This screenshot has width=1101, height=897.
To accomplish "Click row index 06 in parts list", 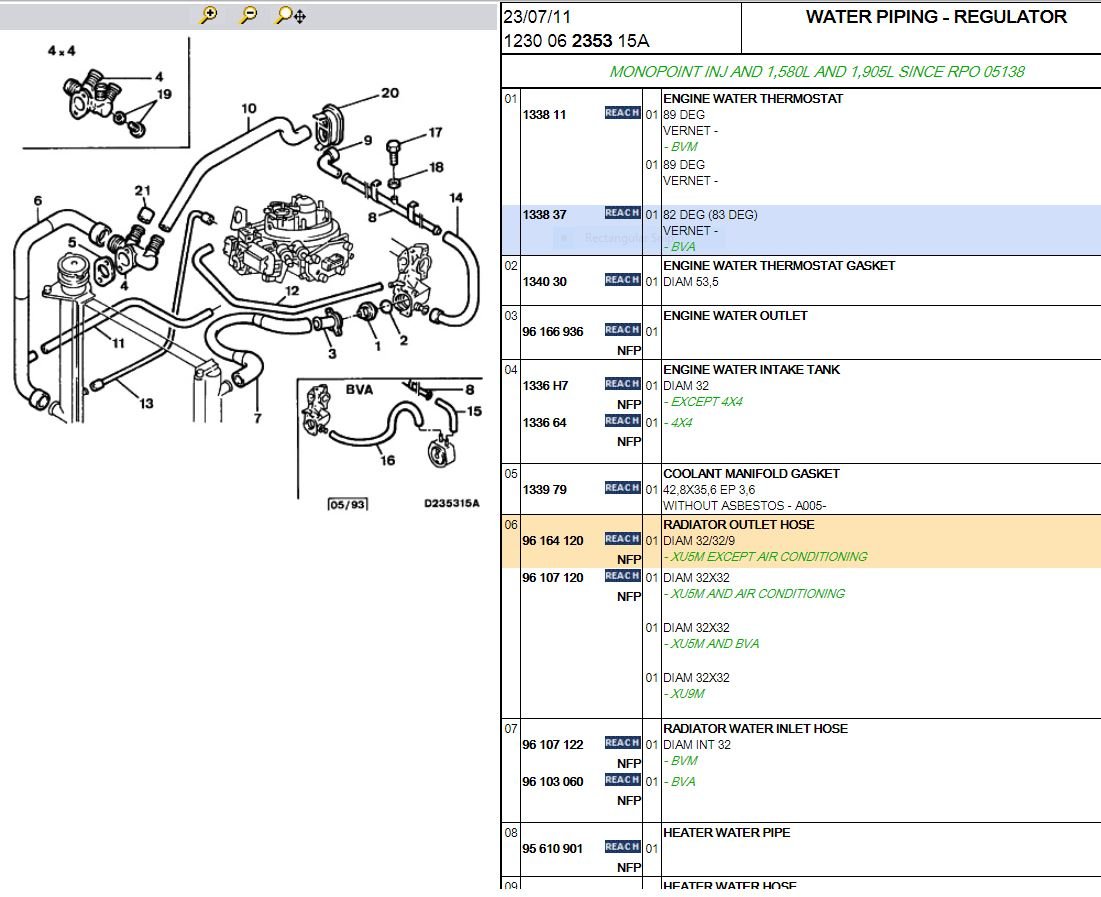I will (510, 525).
